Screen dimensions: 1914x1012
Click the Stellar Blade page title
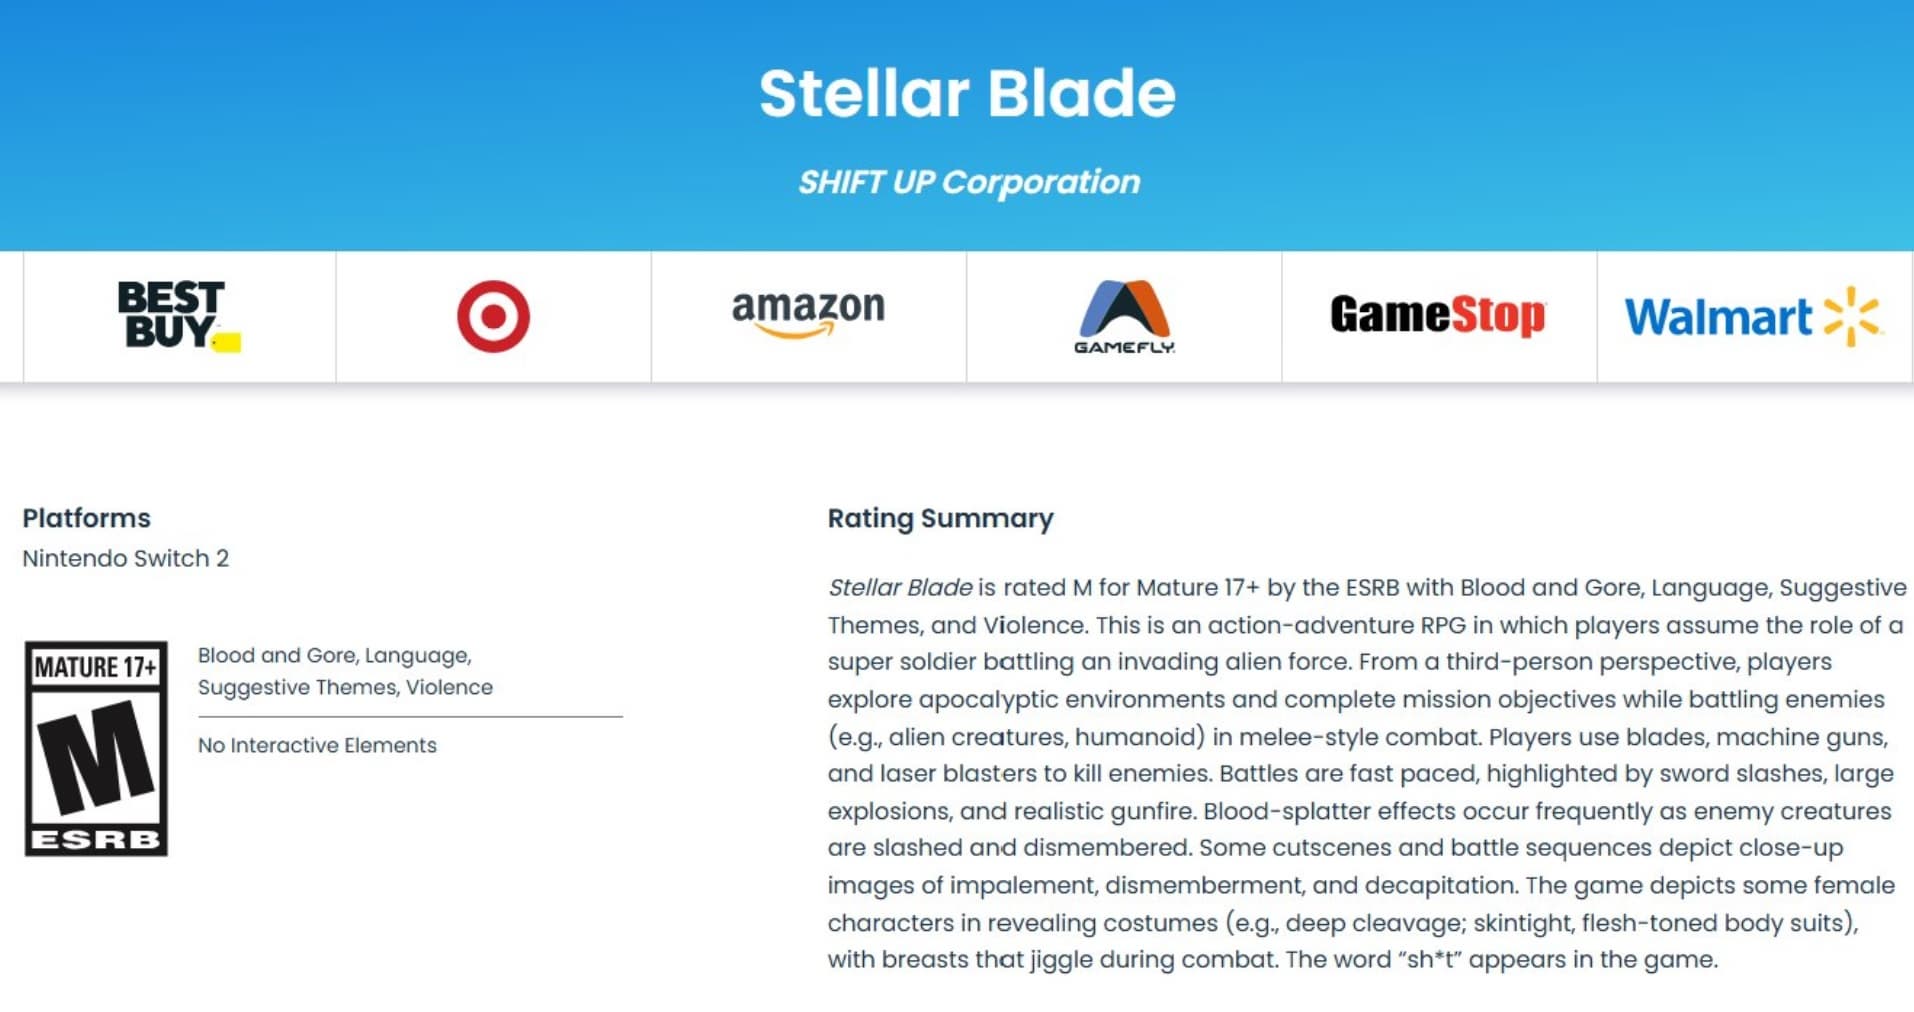click(967, 93)
